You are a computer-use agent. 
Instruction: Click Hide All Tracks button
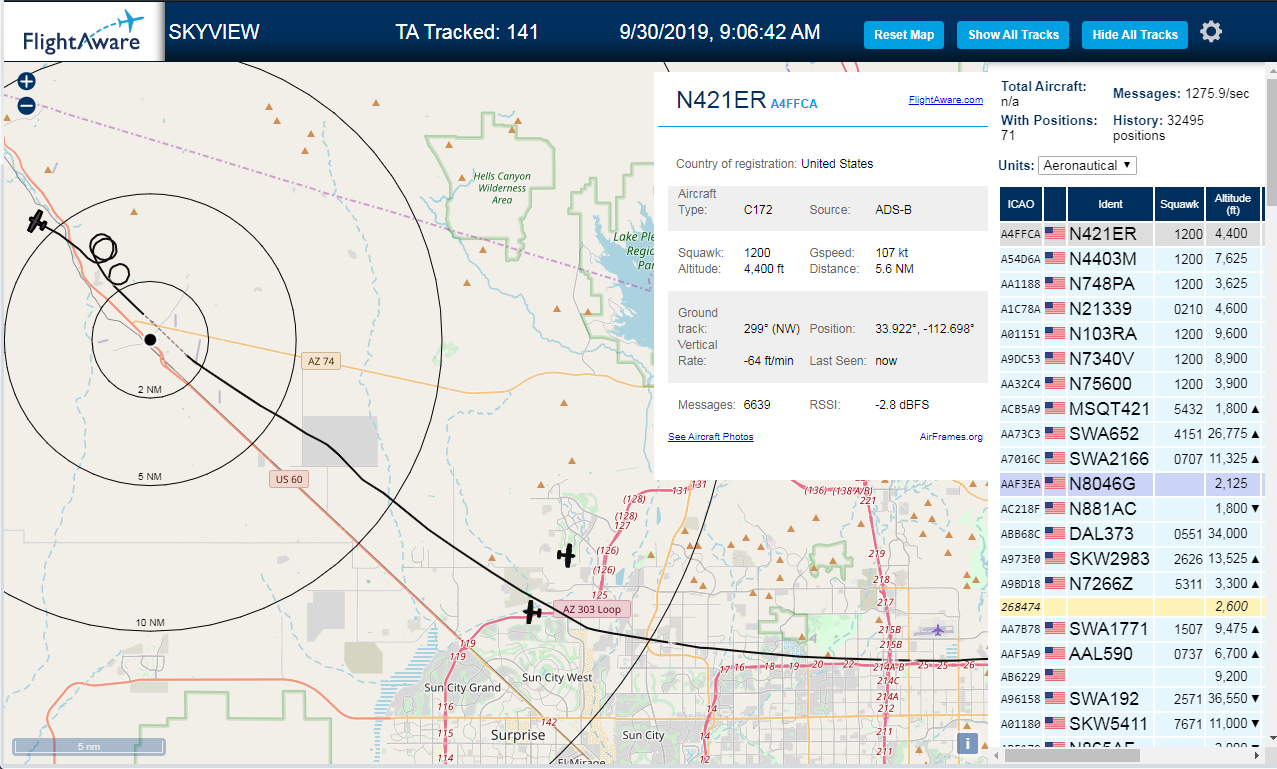pos(1135,35)
